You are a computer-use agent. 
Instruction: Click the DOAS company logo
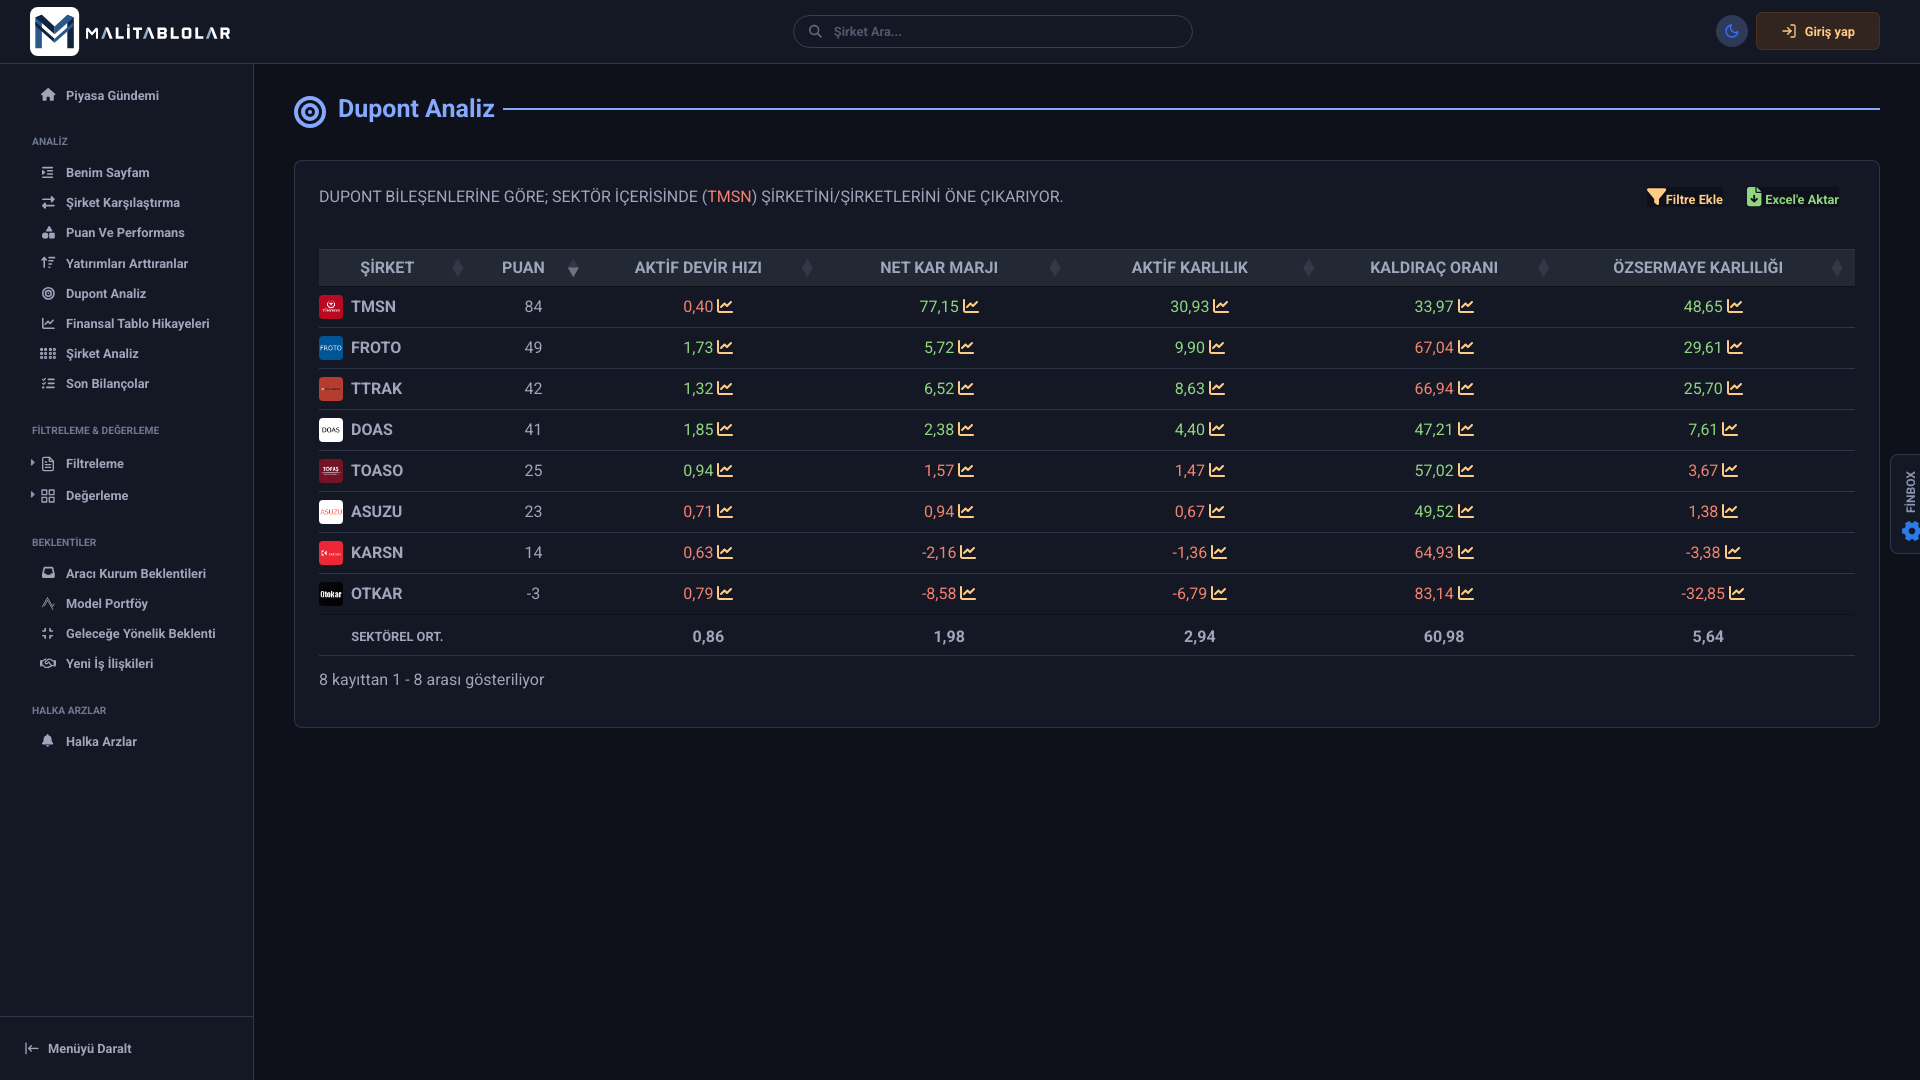click(x=331, y=430)
